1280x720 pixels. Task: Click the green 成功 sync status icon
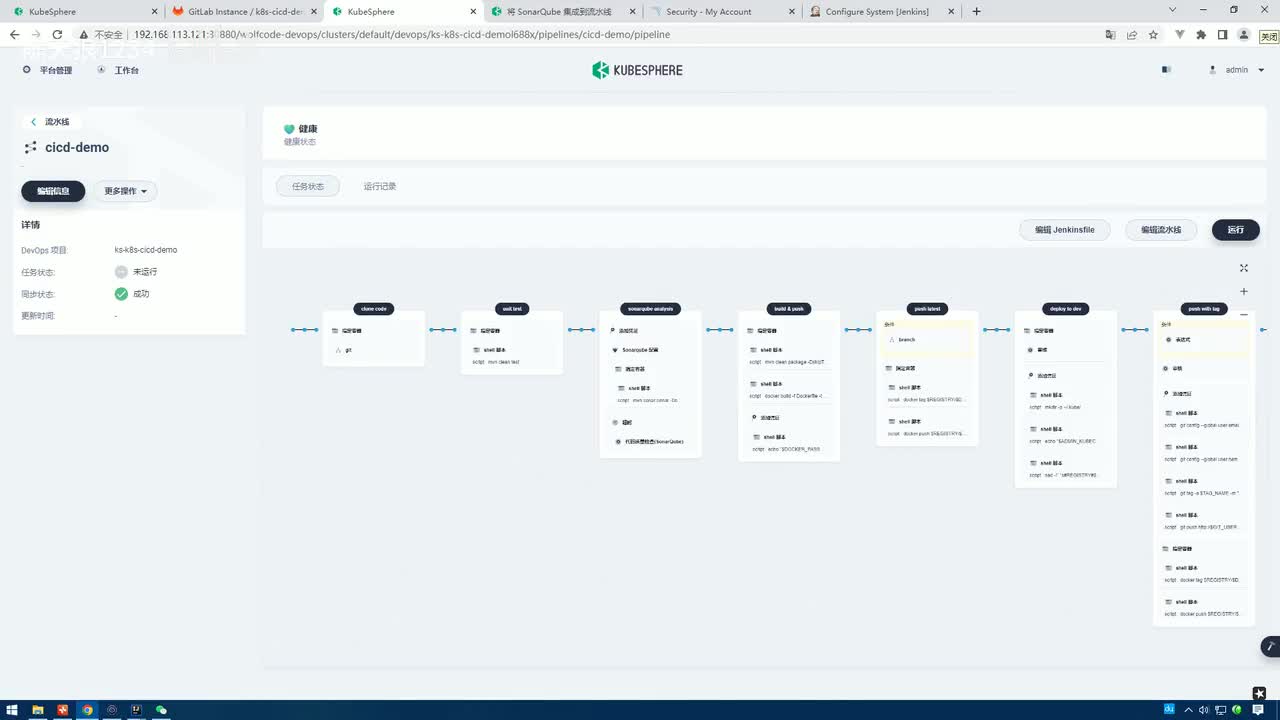point(121,294)
